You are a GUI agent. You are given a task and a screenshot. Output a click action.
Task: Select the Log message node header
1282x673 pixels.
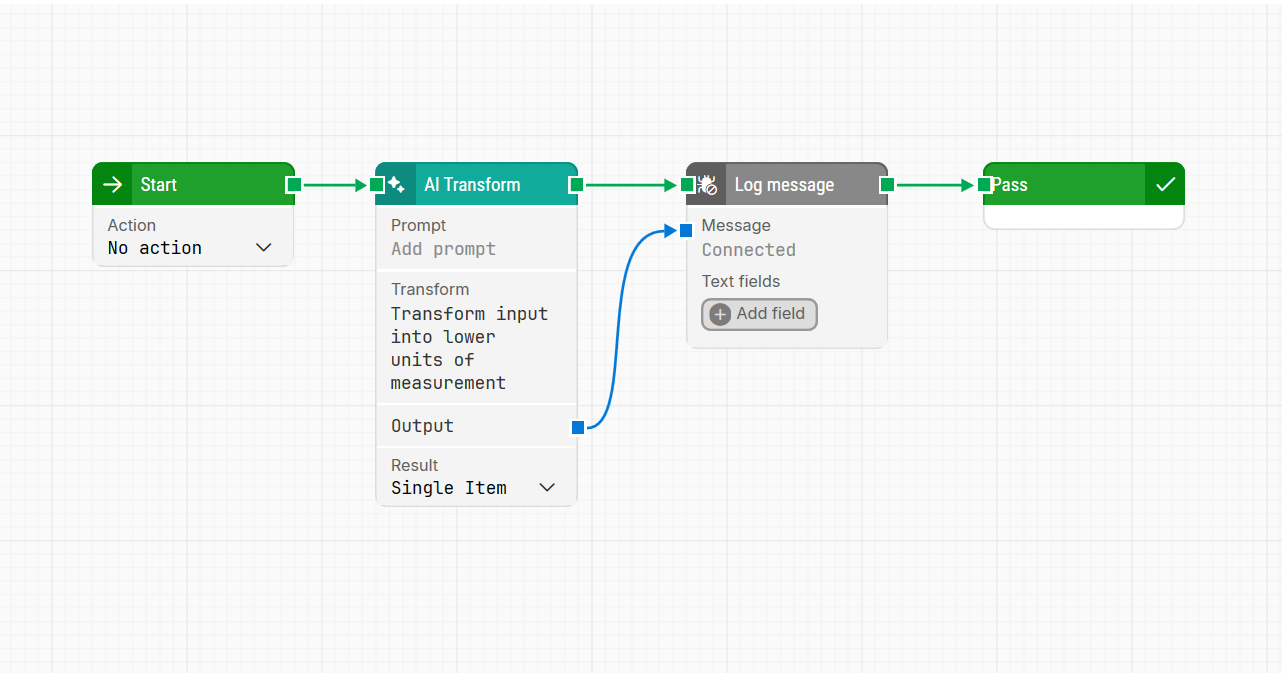[x=800, y=185]
